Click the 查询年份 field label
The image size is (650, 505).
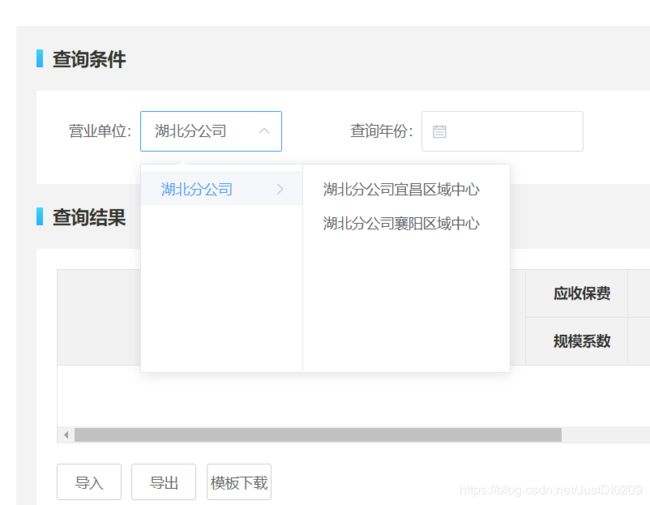point(382,131)
